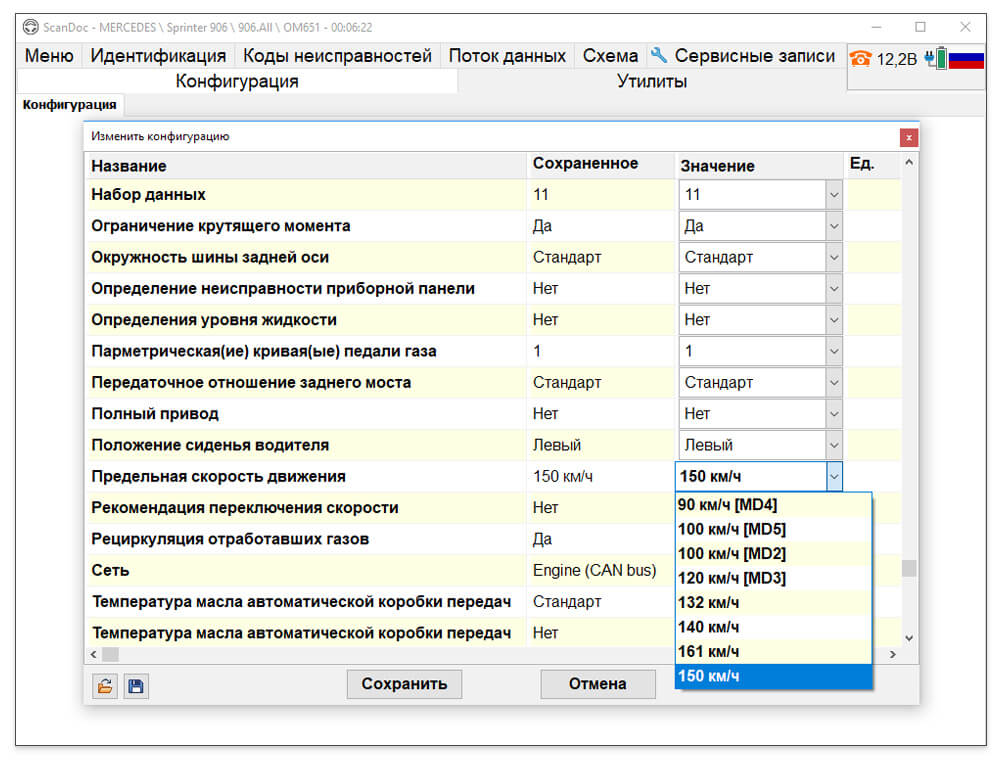
Task: Open the Меню menu
Action: point(49,56)
